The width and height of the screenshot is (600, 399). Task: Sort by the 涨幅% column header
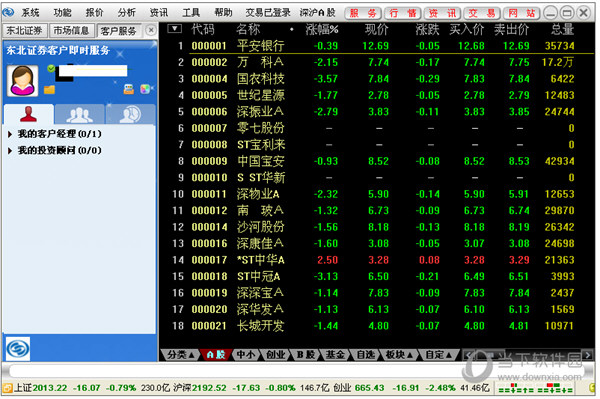(322, 29)
